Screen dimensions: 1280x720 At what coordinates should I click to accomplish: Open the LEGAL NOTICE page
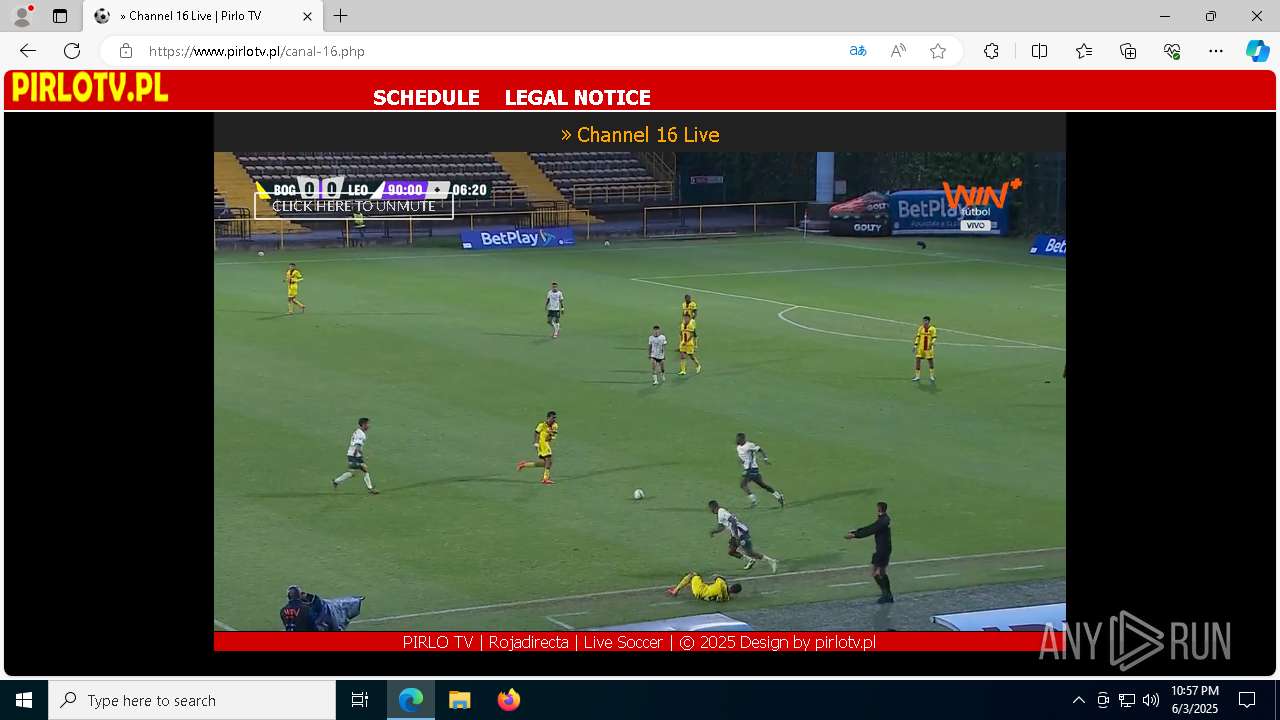coord(577,98)
